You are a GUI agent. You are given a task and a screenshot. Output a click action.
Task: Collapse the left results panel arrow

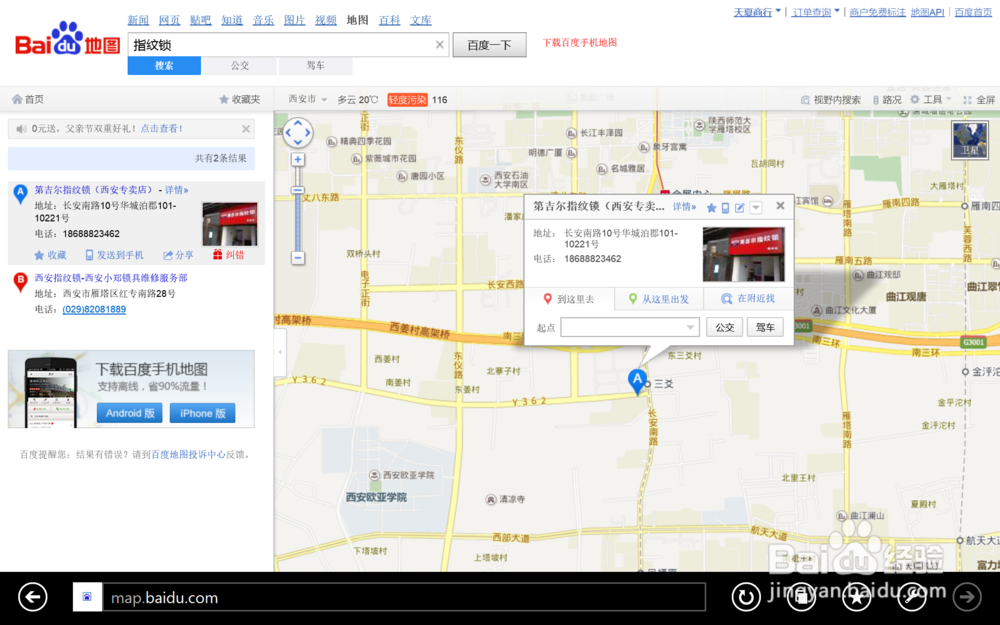pyautogui.click(x=279, y=351)
